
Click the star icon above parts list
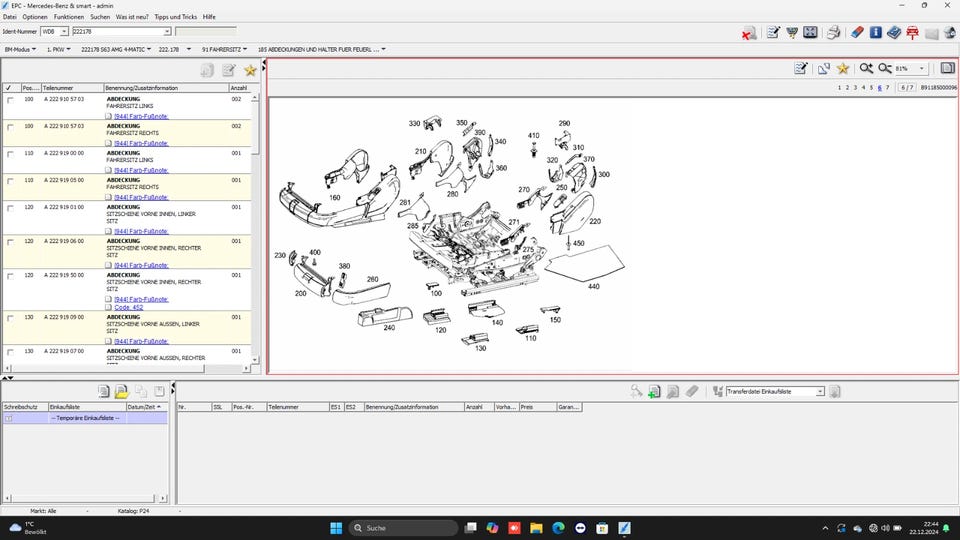pyautogui.click(x=250, y=70)
